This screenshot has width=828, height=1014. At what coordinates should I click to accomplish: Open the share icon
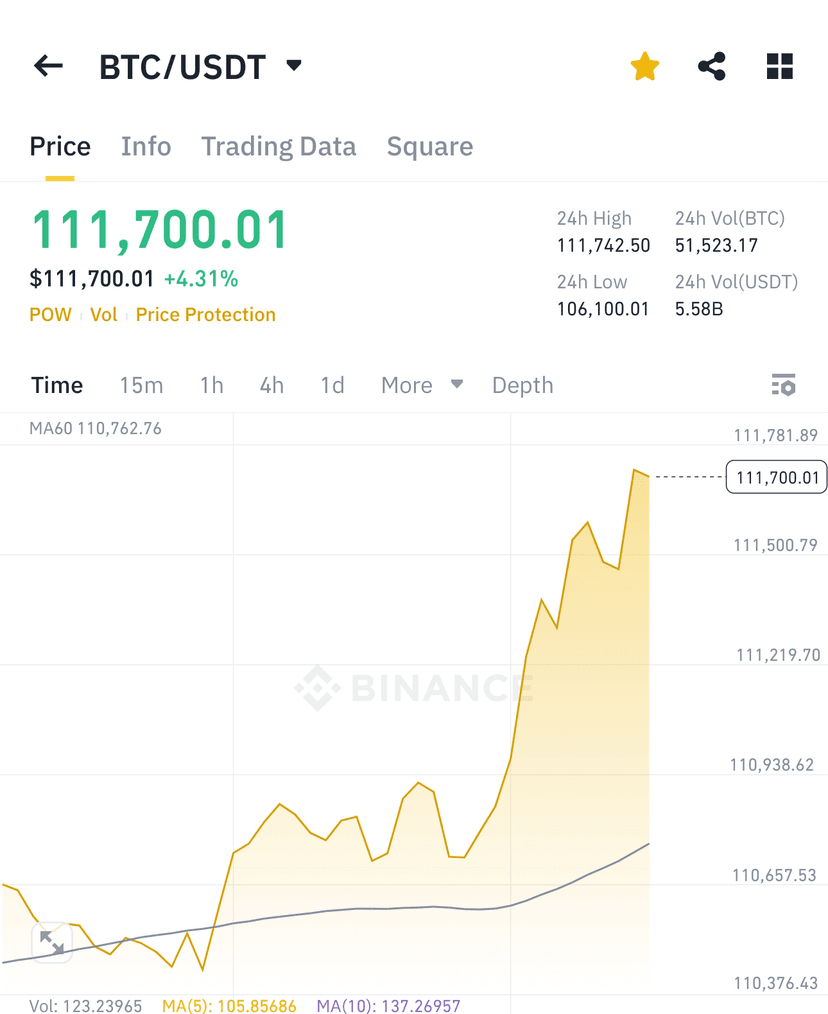(711, 67)
